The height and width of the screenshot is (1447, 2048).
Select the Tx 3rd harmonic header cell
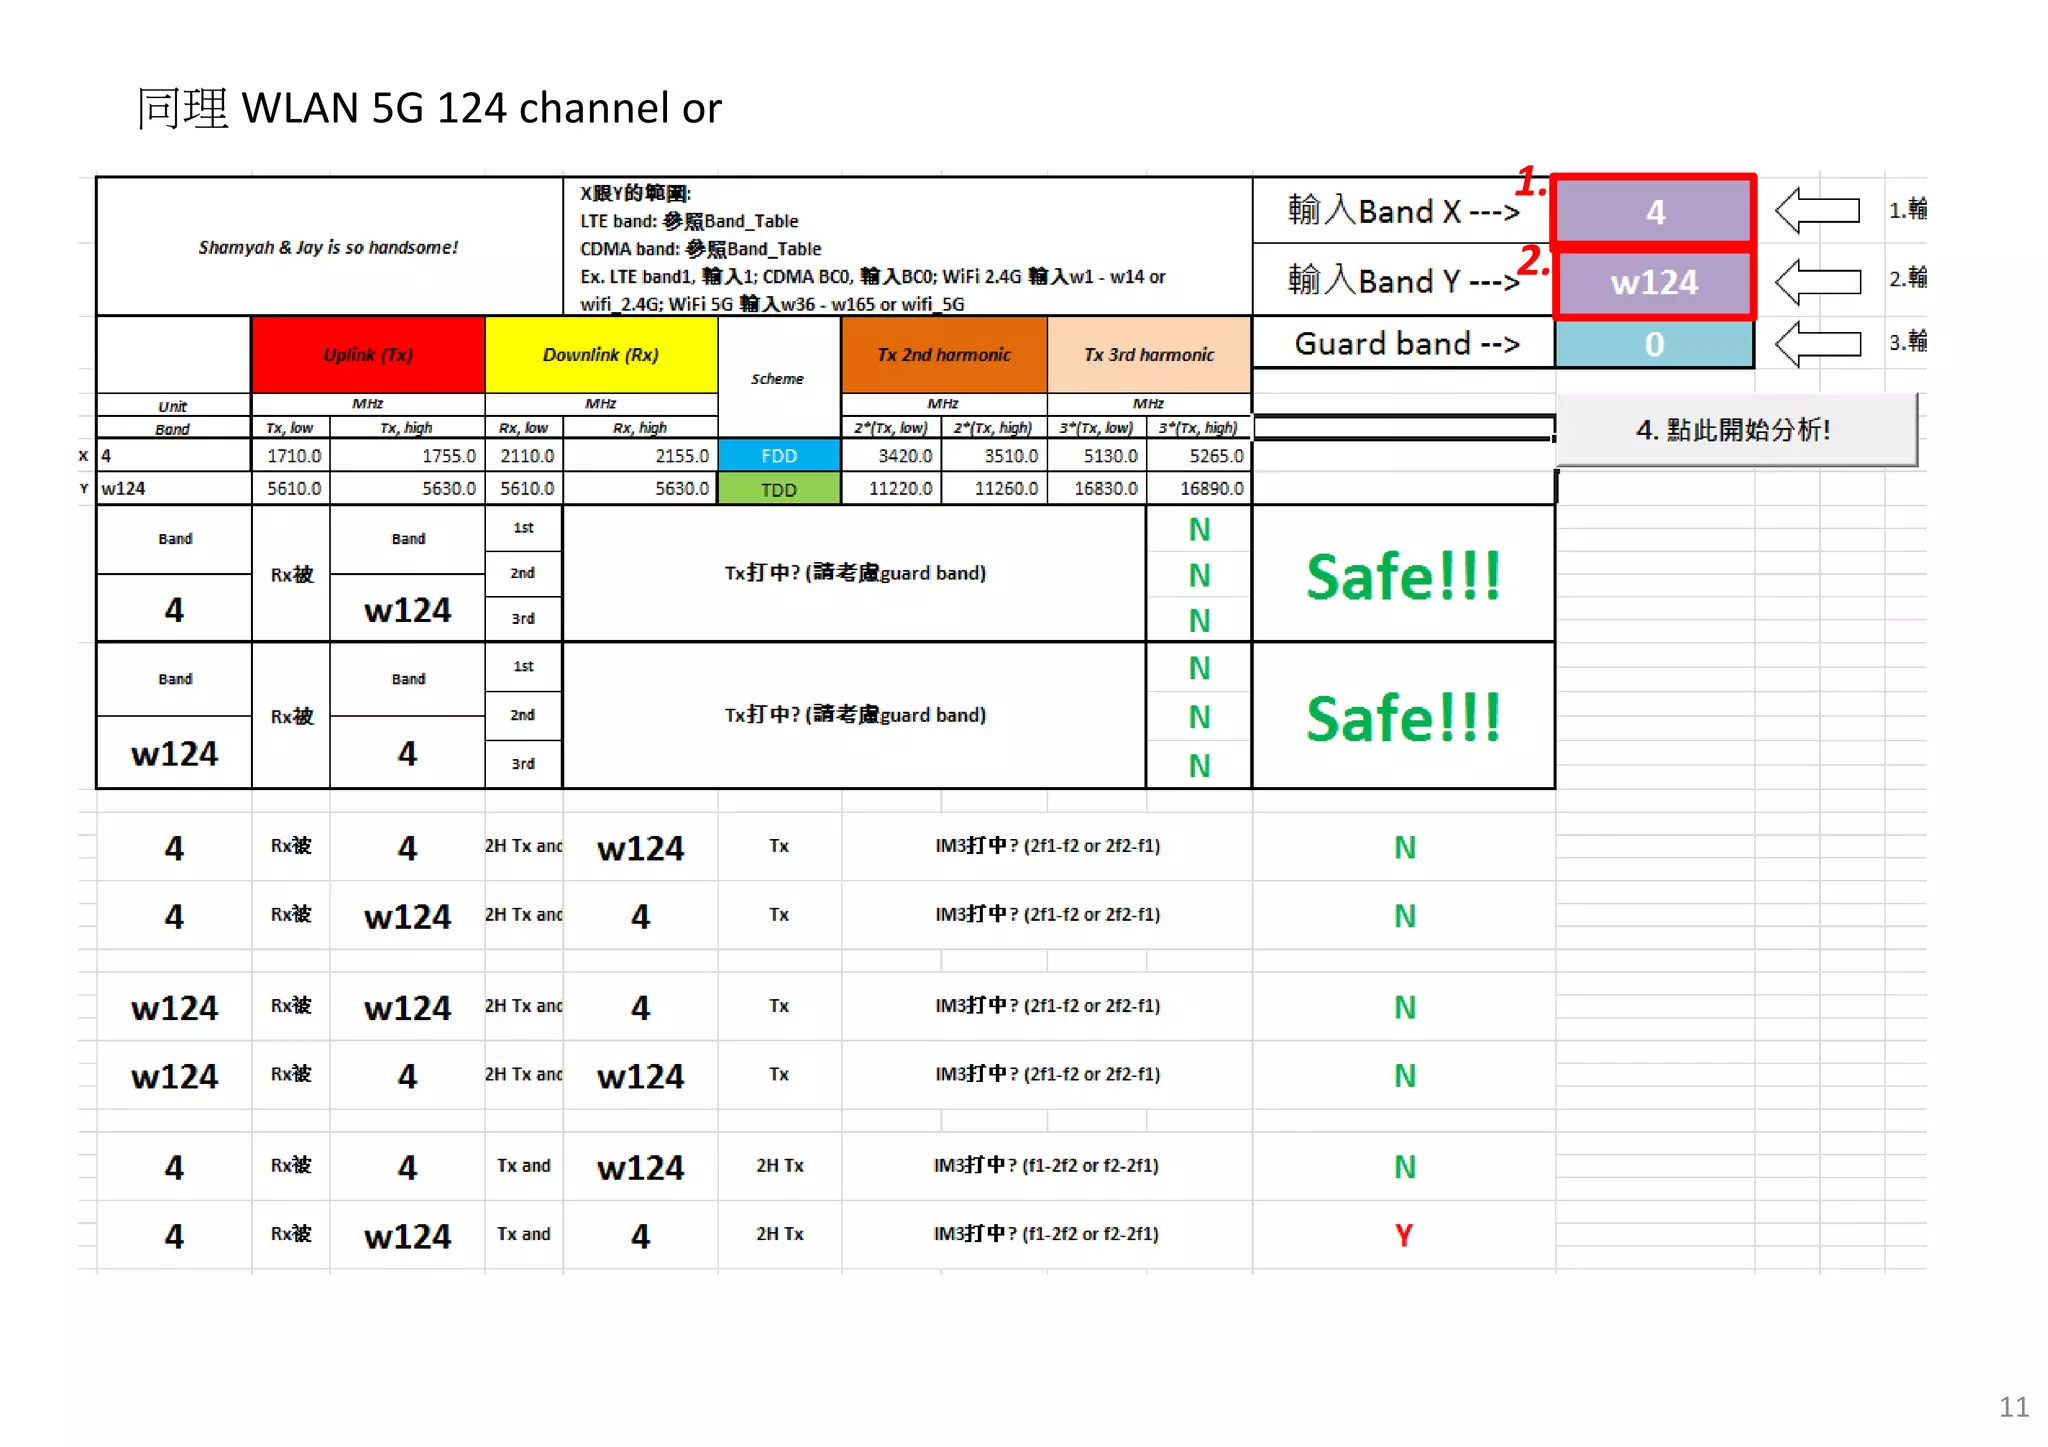(x=1149, y=355)
